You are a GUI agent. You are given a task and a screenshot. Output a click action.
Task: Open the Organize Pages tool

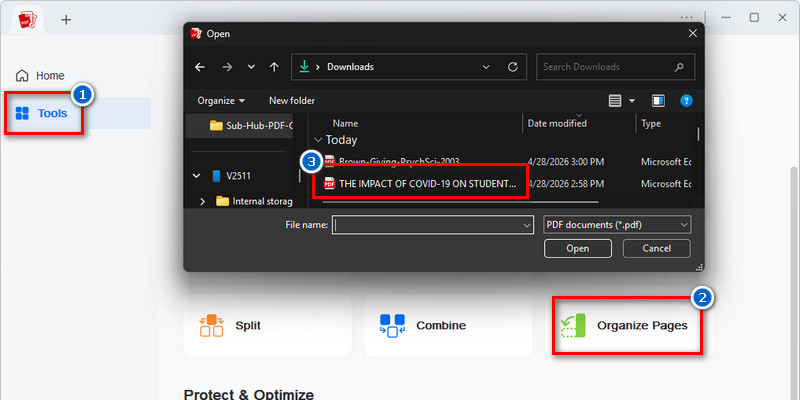click(628, 325)
